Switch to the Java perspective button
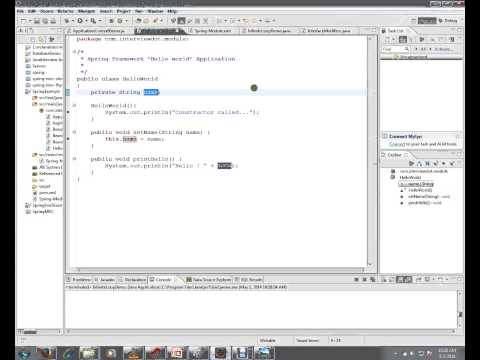This screenshot has height=360, width=480. (427, 21)
